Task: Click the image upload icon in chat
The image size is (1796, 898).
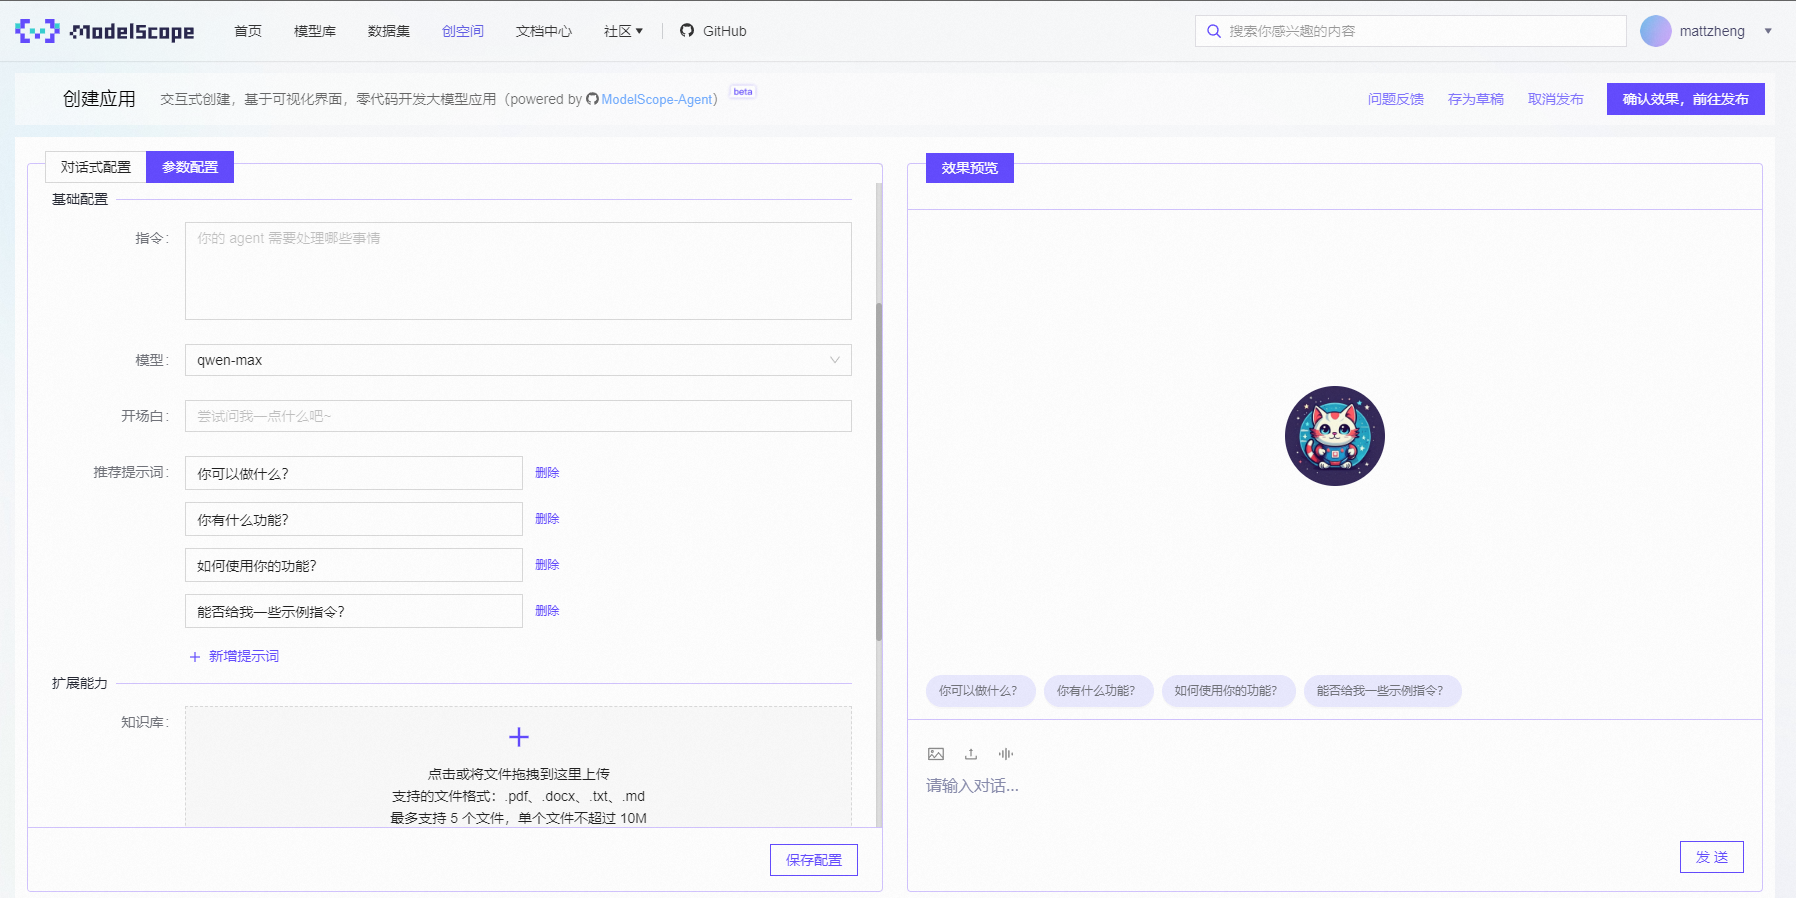Action: tap(936, 754)
